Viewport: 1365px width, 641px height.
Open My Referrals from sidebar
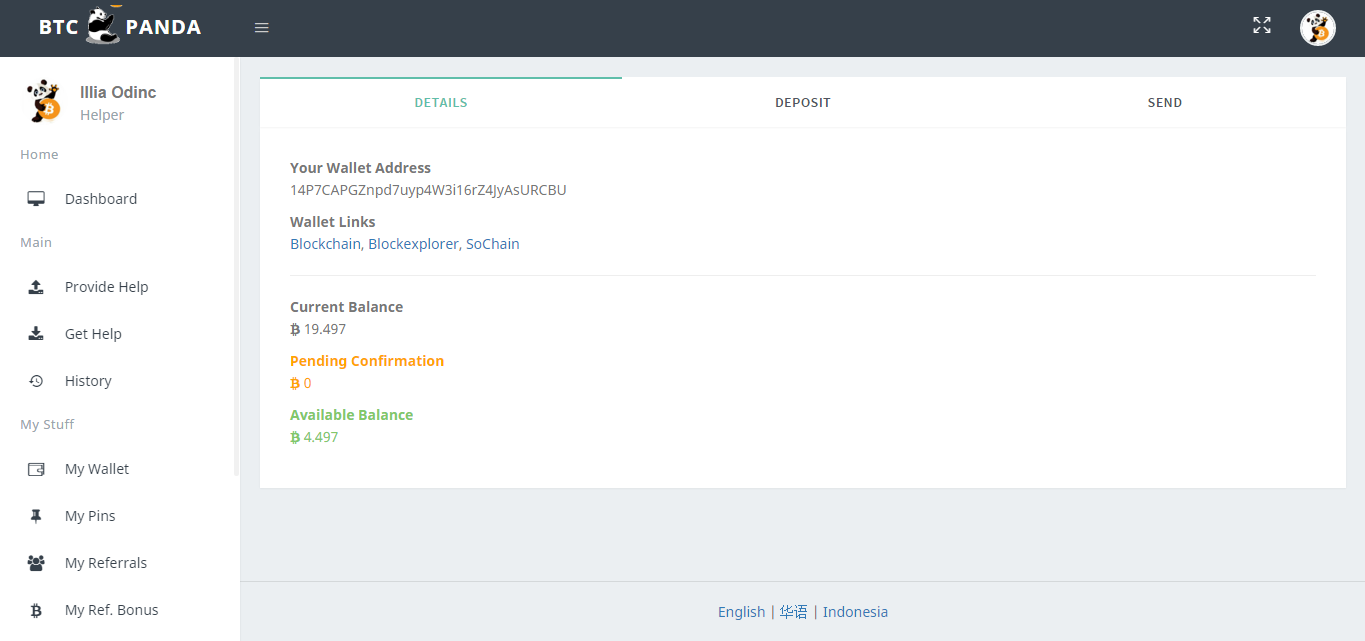105,563
